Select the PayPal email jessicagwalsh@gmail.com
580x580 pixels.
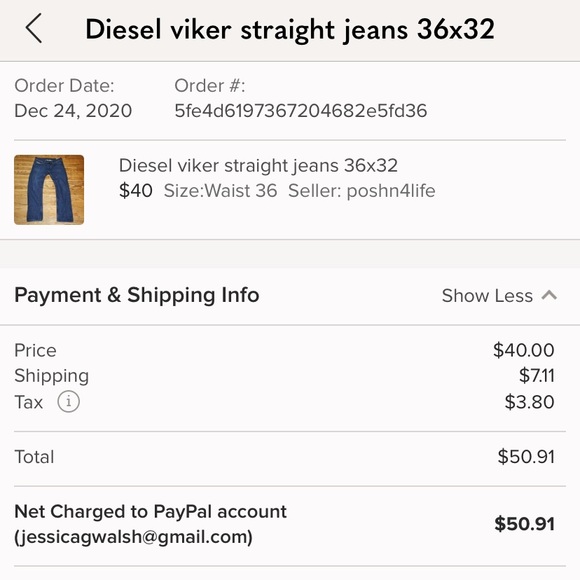(134, 537)
